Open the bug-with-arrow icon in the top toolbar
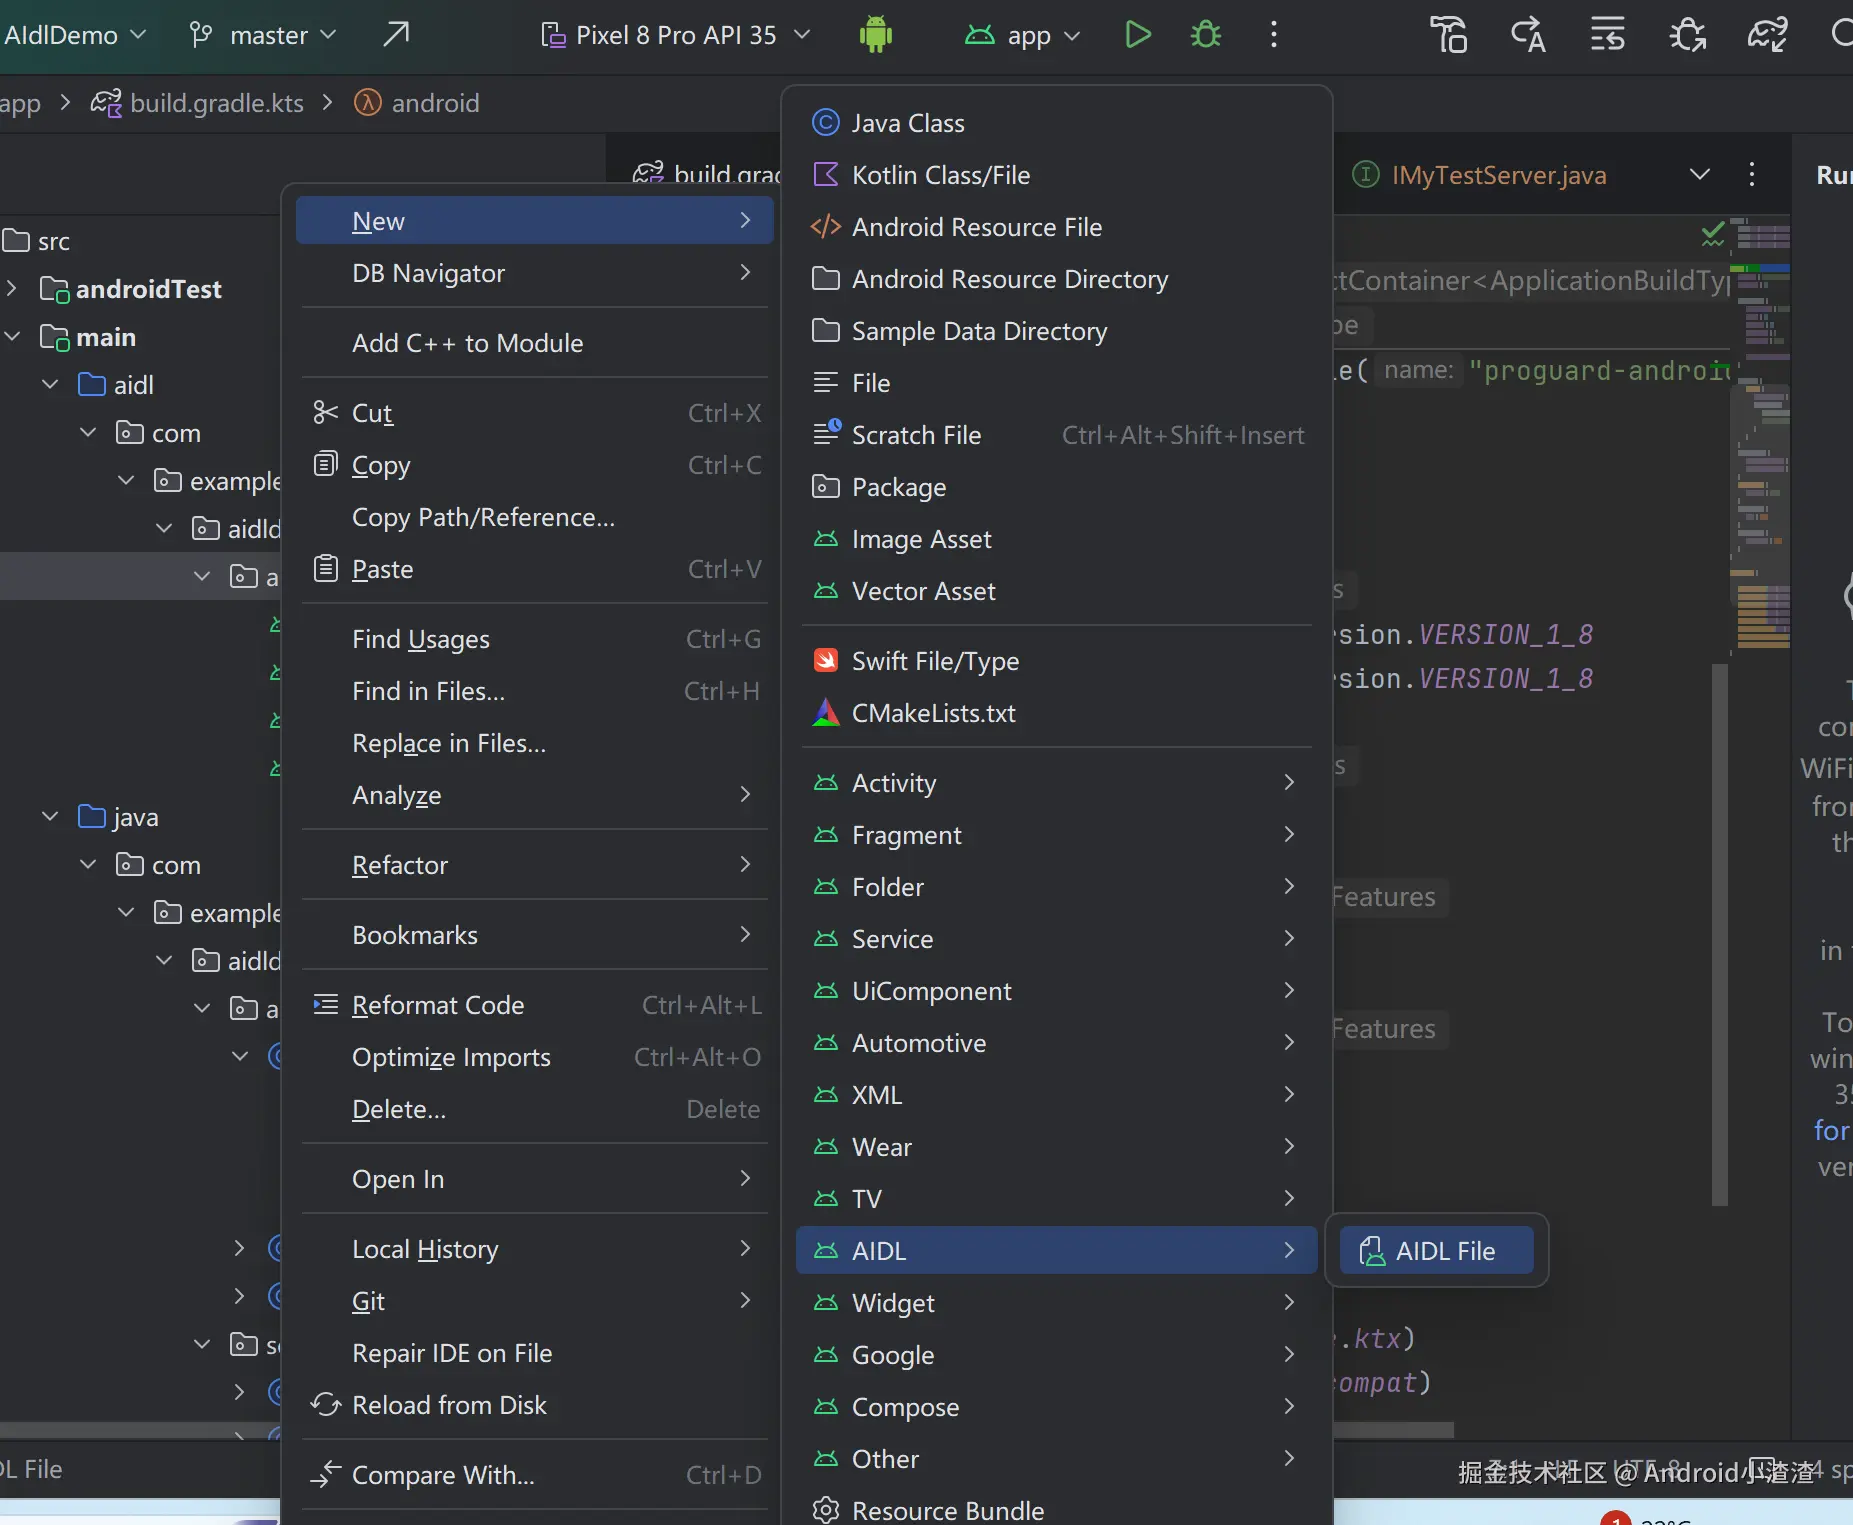Viewport: 1853px width, 1525px height. [1687, 35]
